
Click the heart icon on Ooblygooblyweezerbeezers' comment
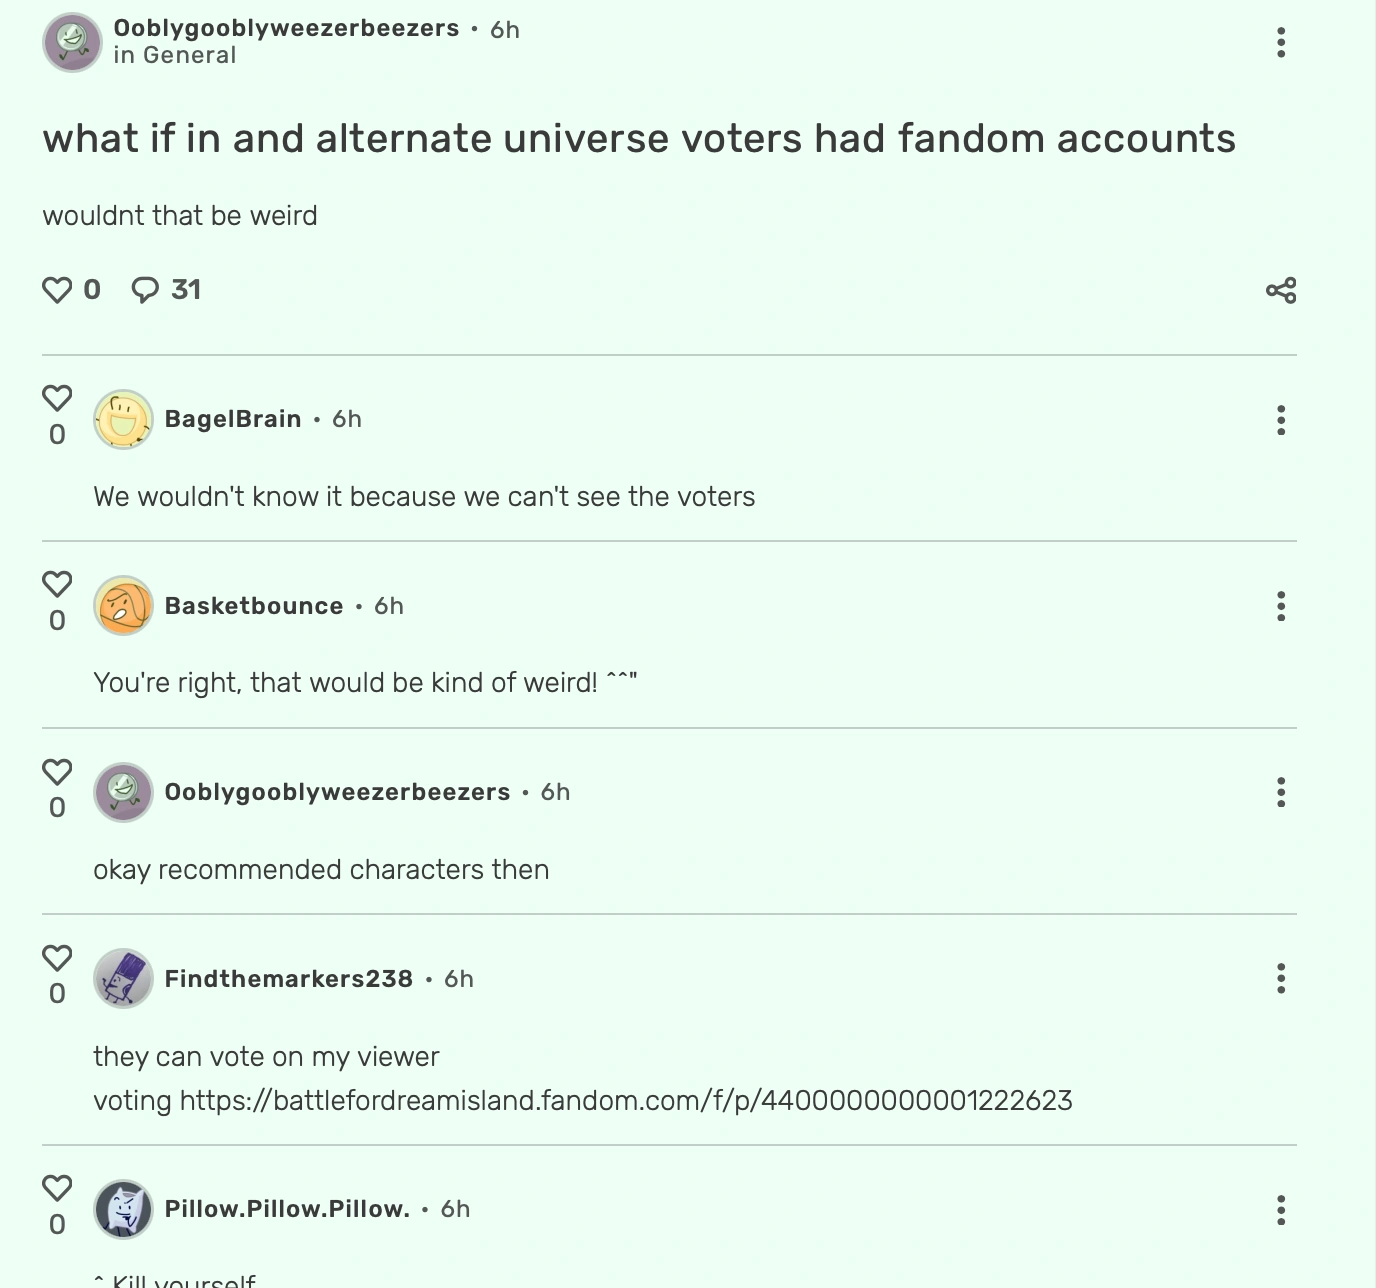point(57,770)
